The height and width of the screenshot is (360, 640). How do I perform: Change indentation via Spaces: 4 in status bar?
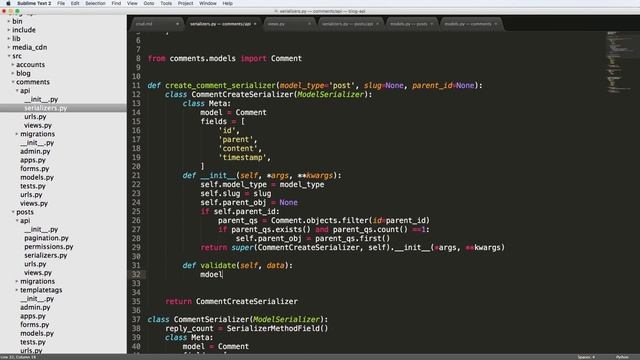pos(586,357)
